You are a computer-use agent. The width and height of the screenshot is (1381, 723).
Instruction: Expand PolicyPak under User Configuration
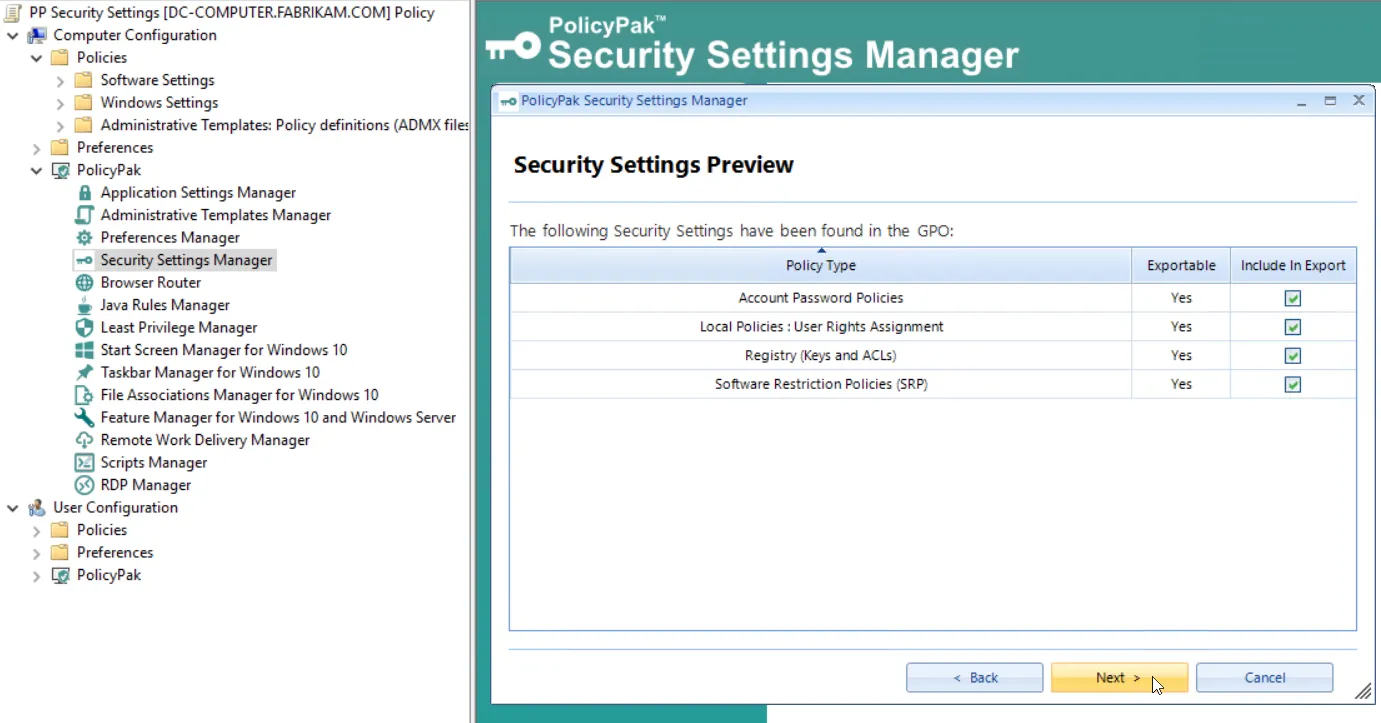[37, 575]
